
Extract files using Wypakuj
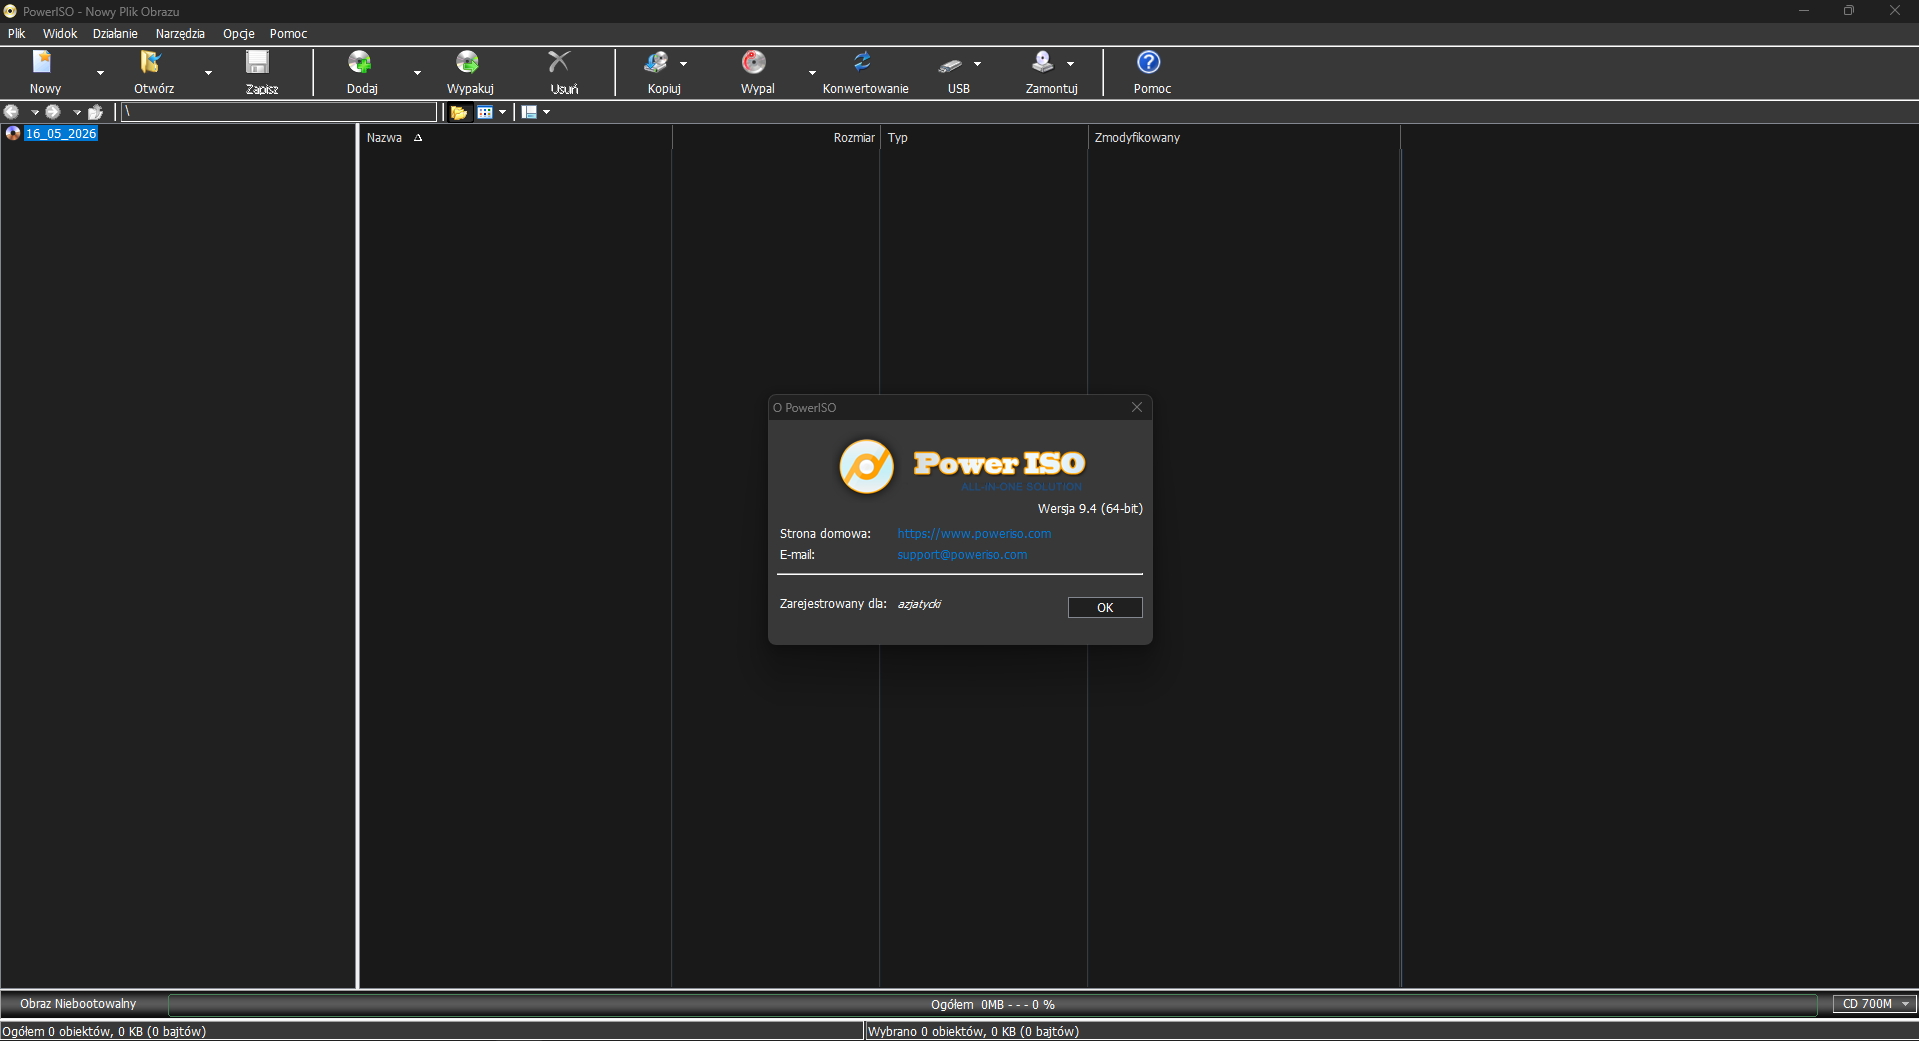469,72
